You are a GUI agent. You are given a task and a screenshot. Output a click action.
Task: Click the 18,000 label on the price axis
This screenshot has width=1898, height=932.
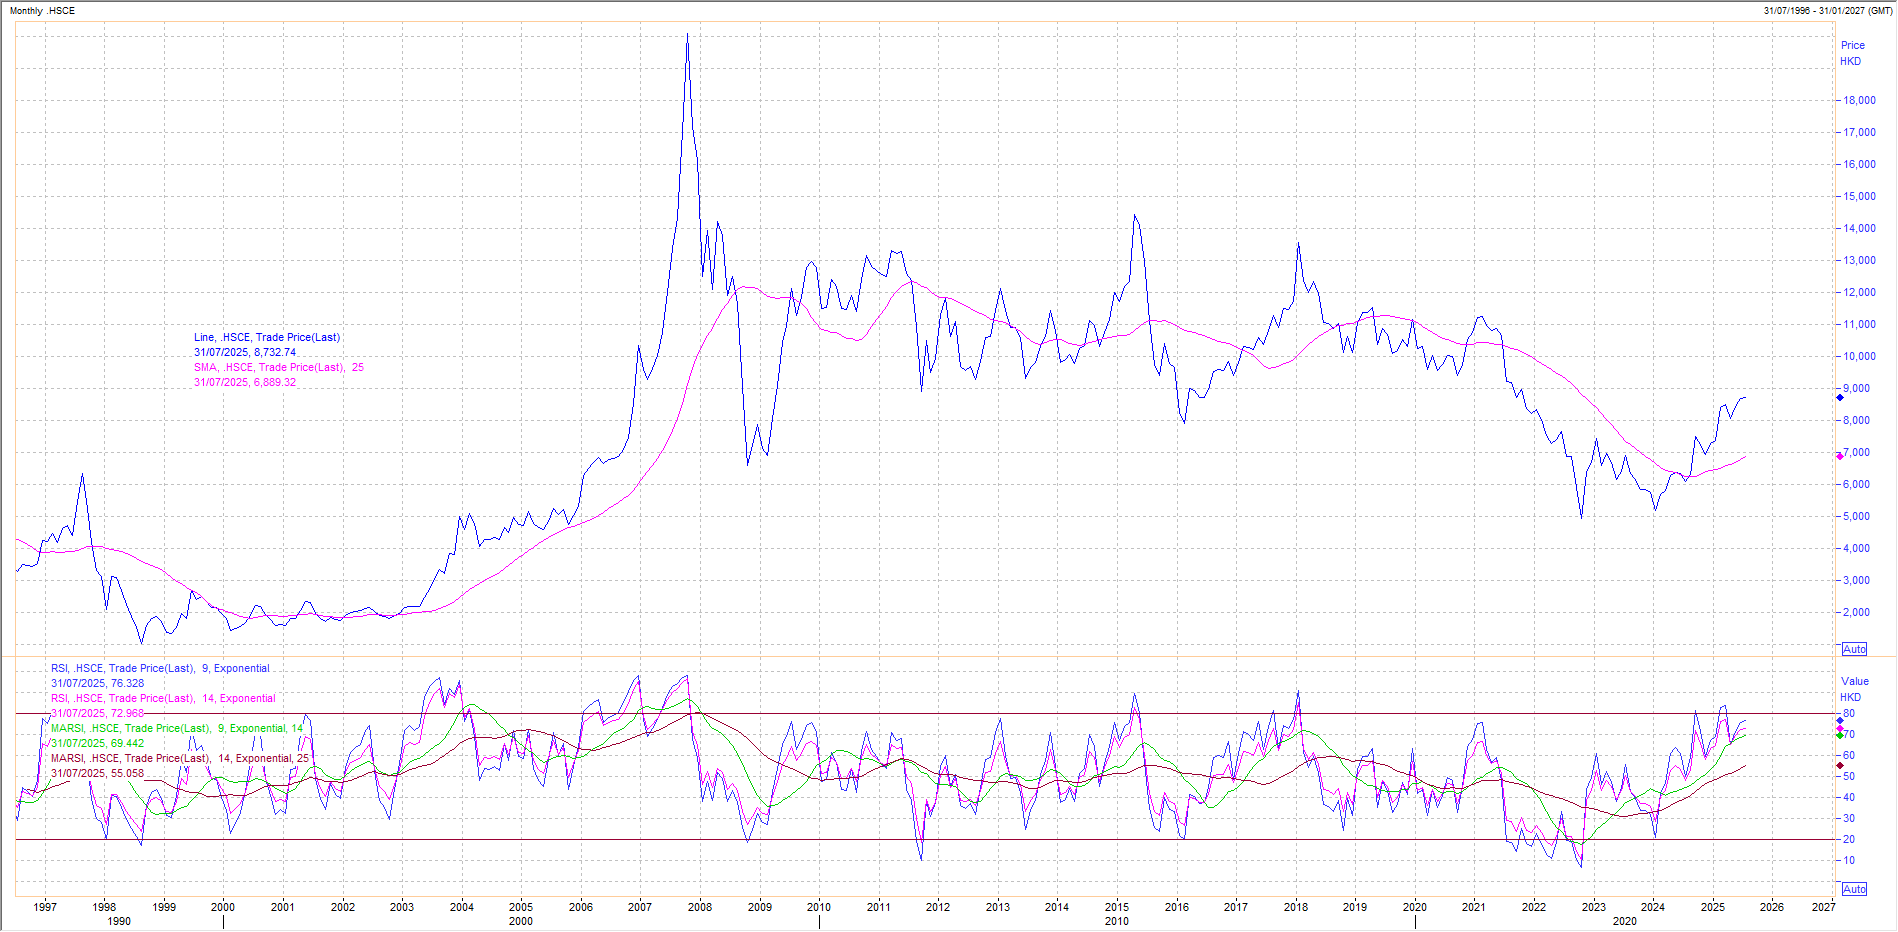pos(1859,101)
